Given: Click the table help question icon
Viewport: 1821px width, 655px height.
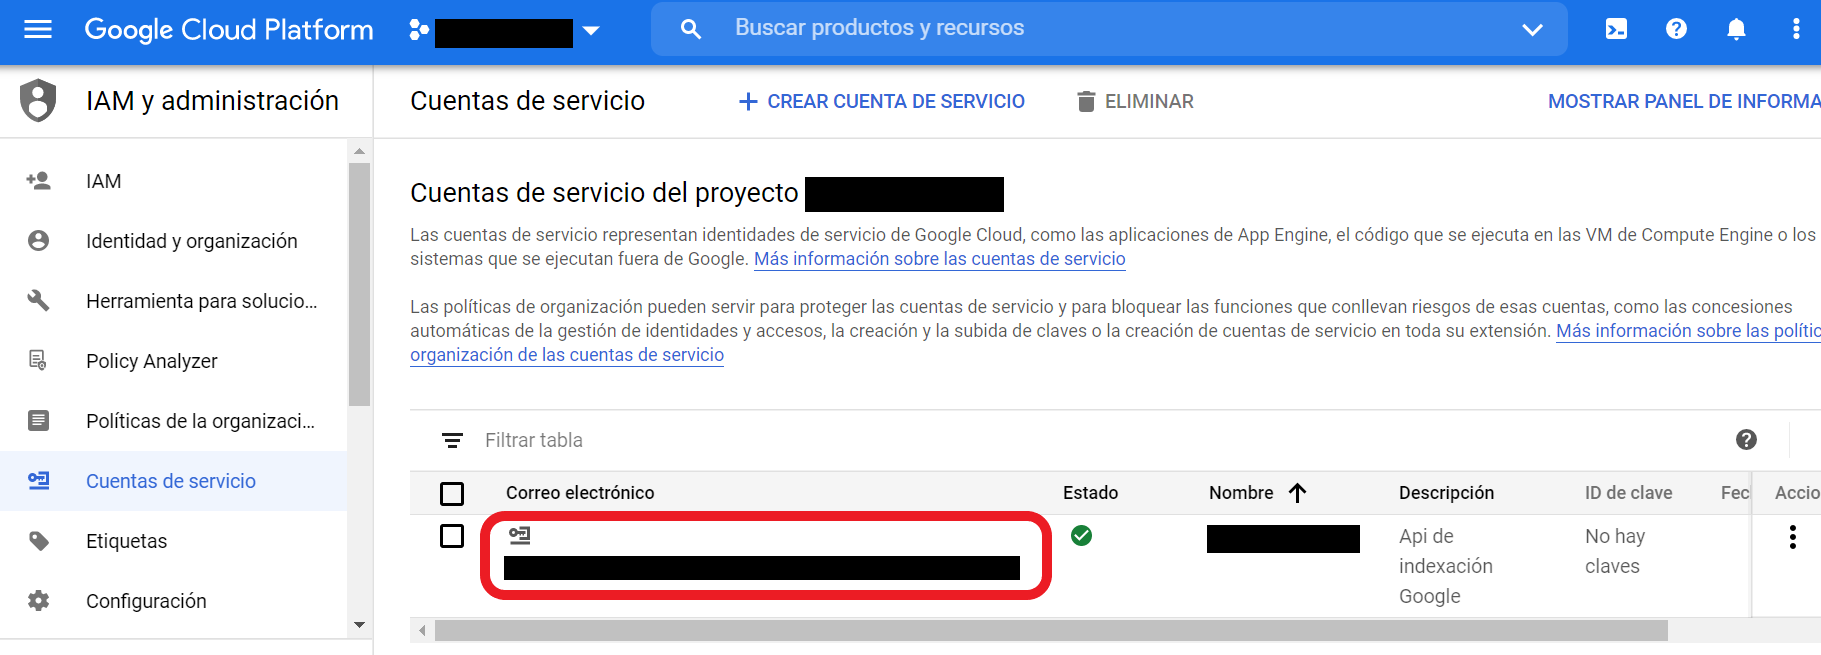Looking at the screenshot, I should pyautogui.click(x=1746, y=440).
